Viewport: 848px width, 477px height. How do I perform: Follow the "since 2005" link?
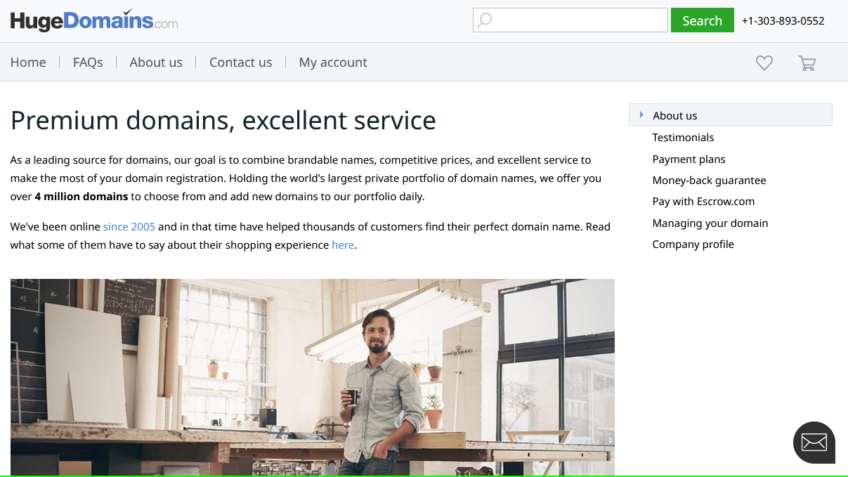click(x=129, y=227)
